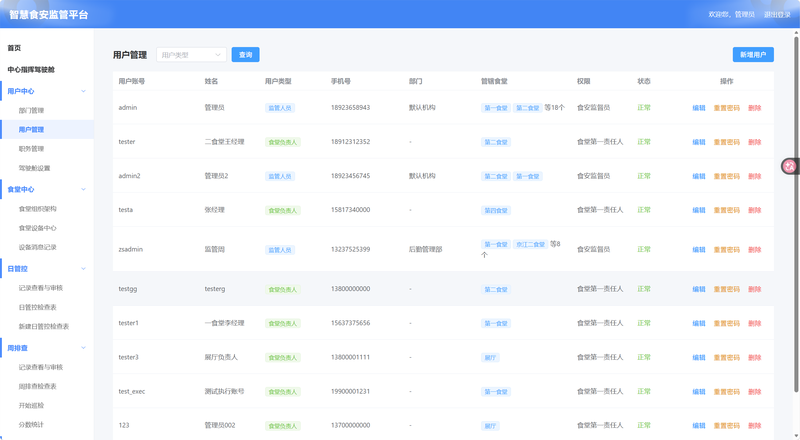Image resolution: width=800 pixels, height=440 pixels.
Task: Click the 后勤管理部 department cell
Action: pos(426,250)
